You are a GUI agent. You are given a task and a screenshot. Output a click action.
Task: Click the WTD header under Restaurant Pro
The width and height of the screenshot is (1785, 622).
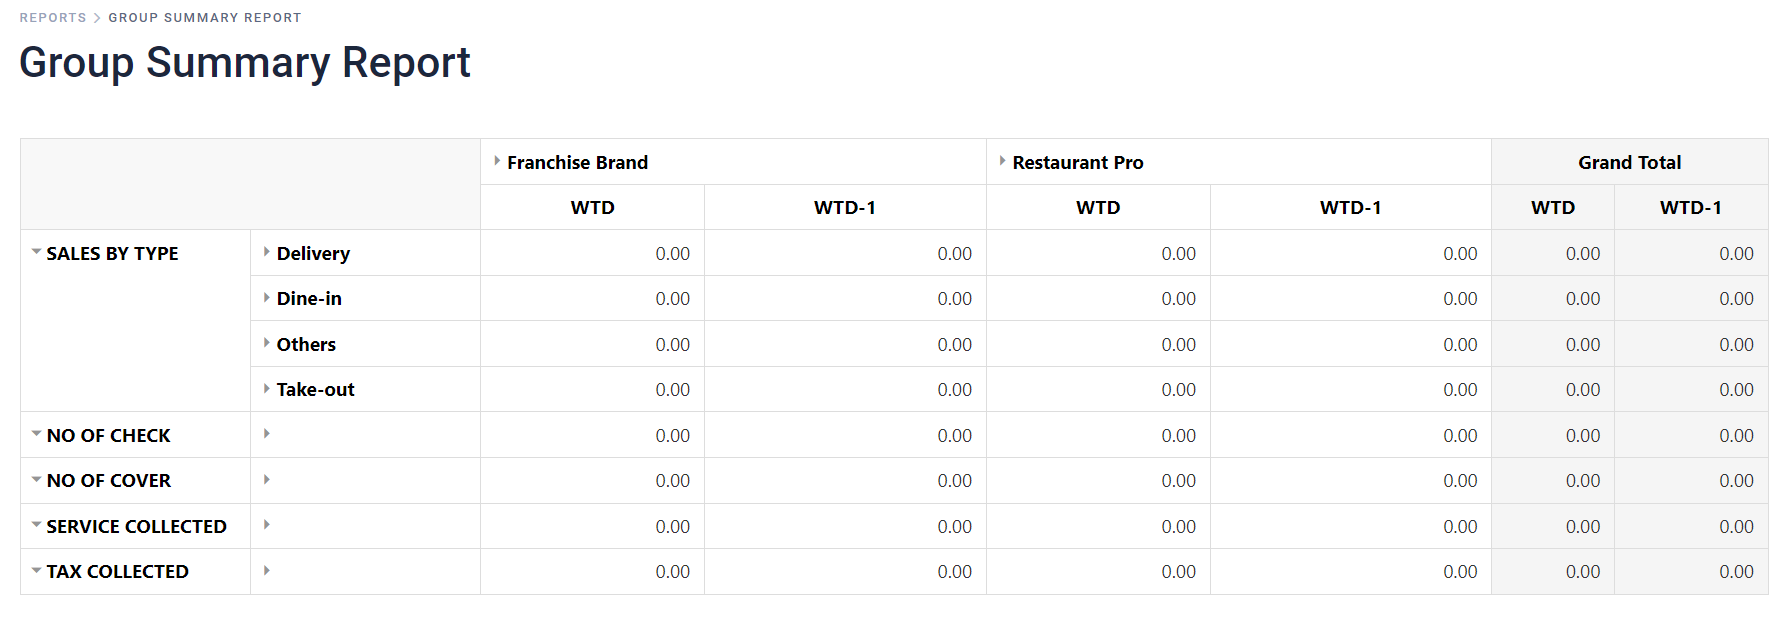(x=1098, y=208)
